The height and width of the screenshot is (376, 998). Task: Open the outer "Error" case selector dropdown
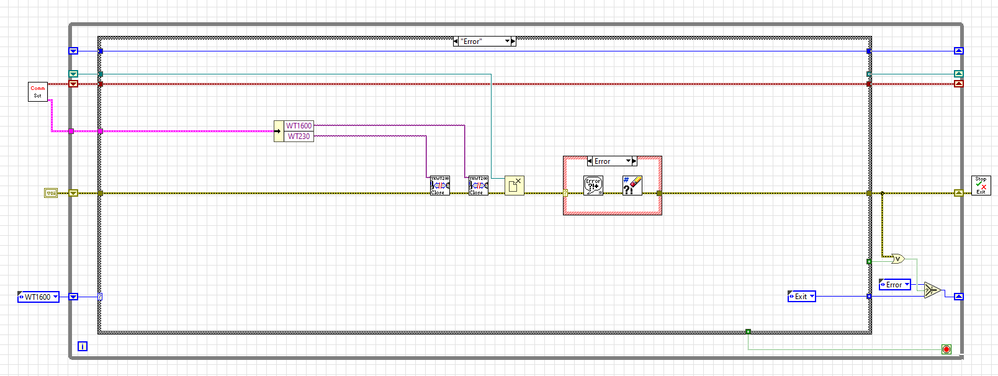(x=508, y=41)
